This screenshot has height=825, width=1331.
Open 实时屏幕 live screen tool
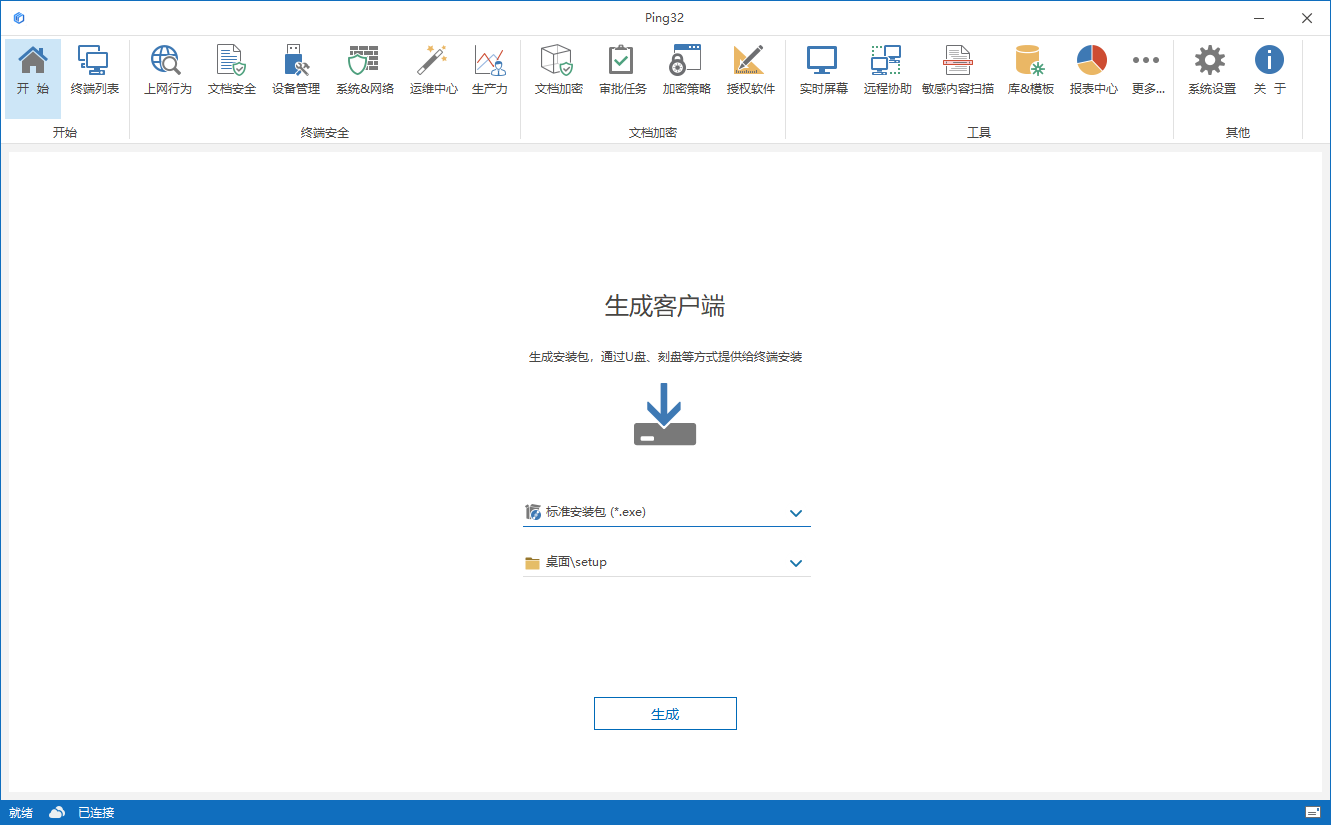(823, 71)
